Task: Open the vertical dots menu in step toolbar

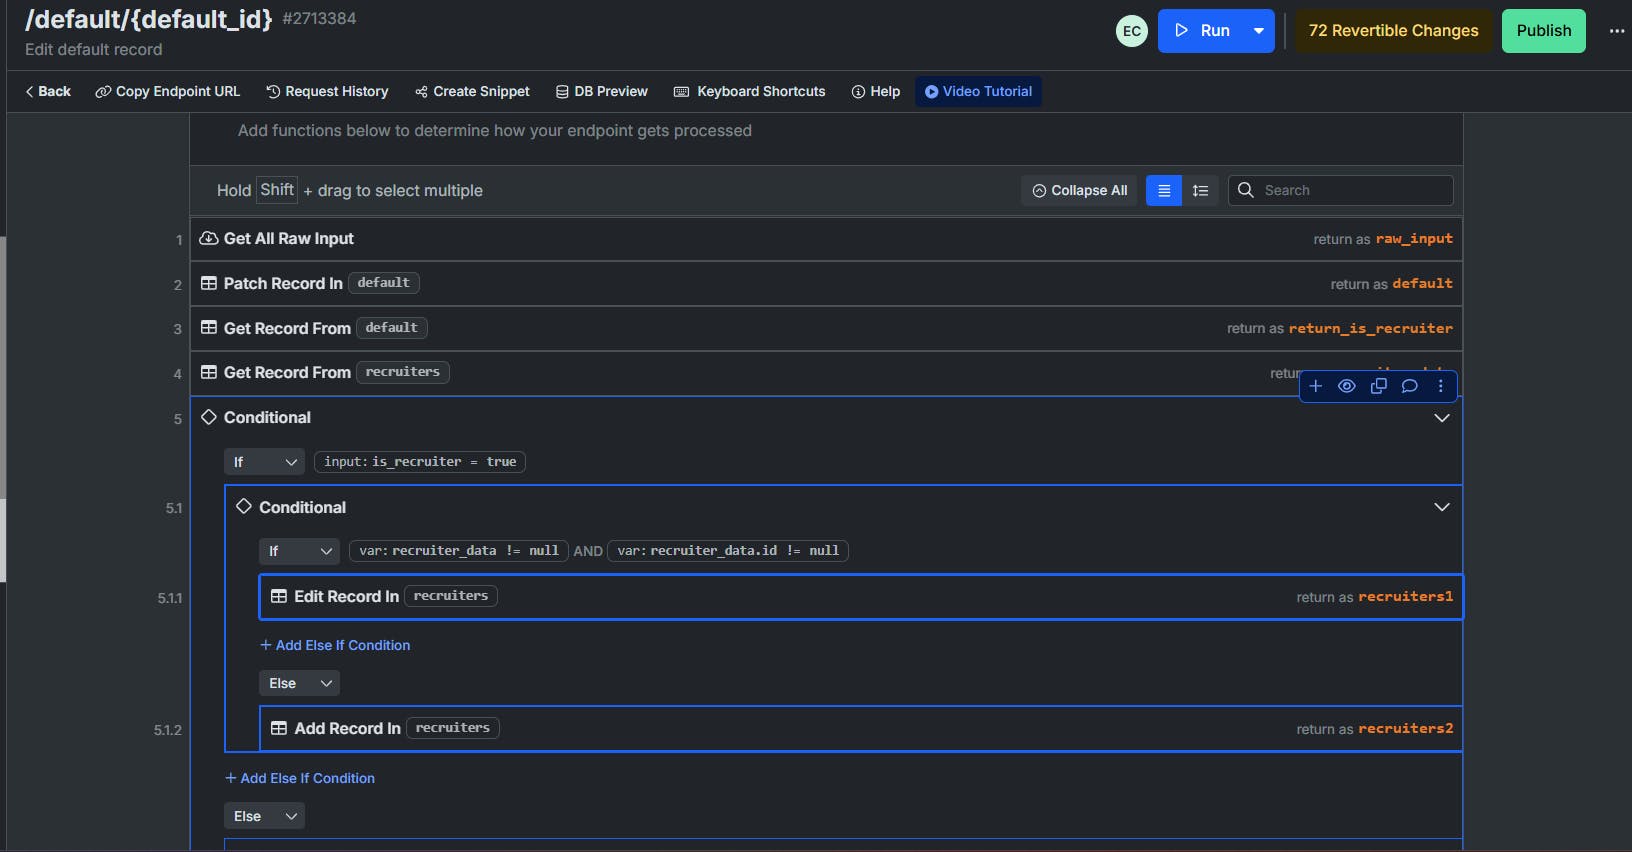Action: (1441, 386)
